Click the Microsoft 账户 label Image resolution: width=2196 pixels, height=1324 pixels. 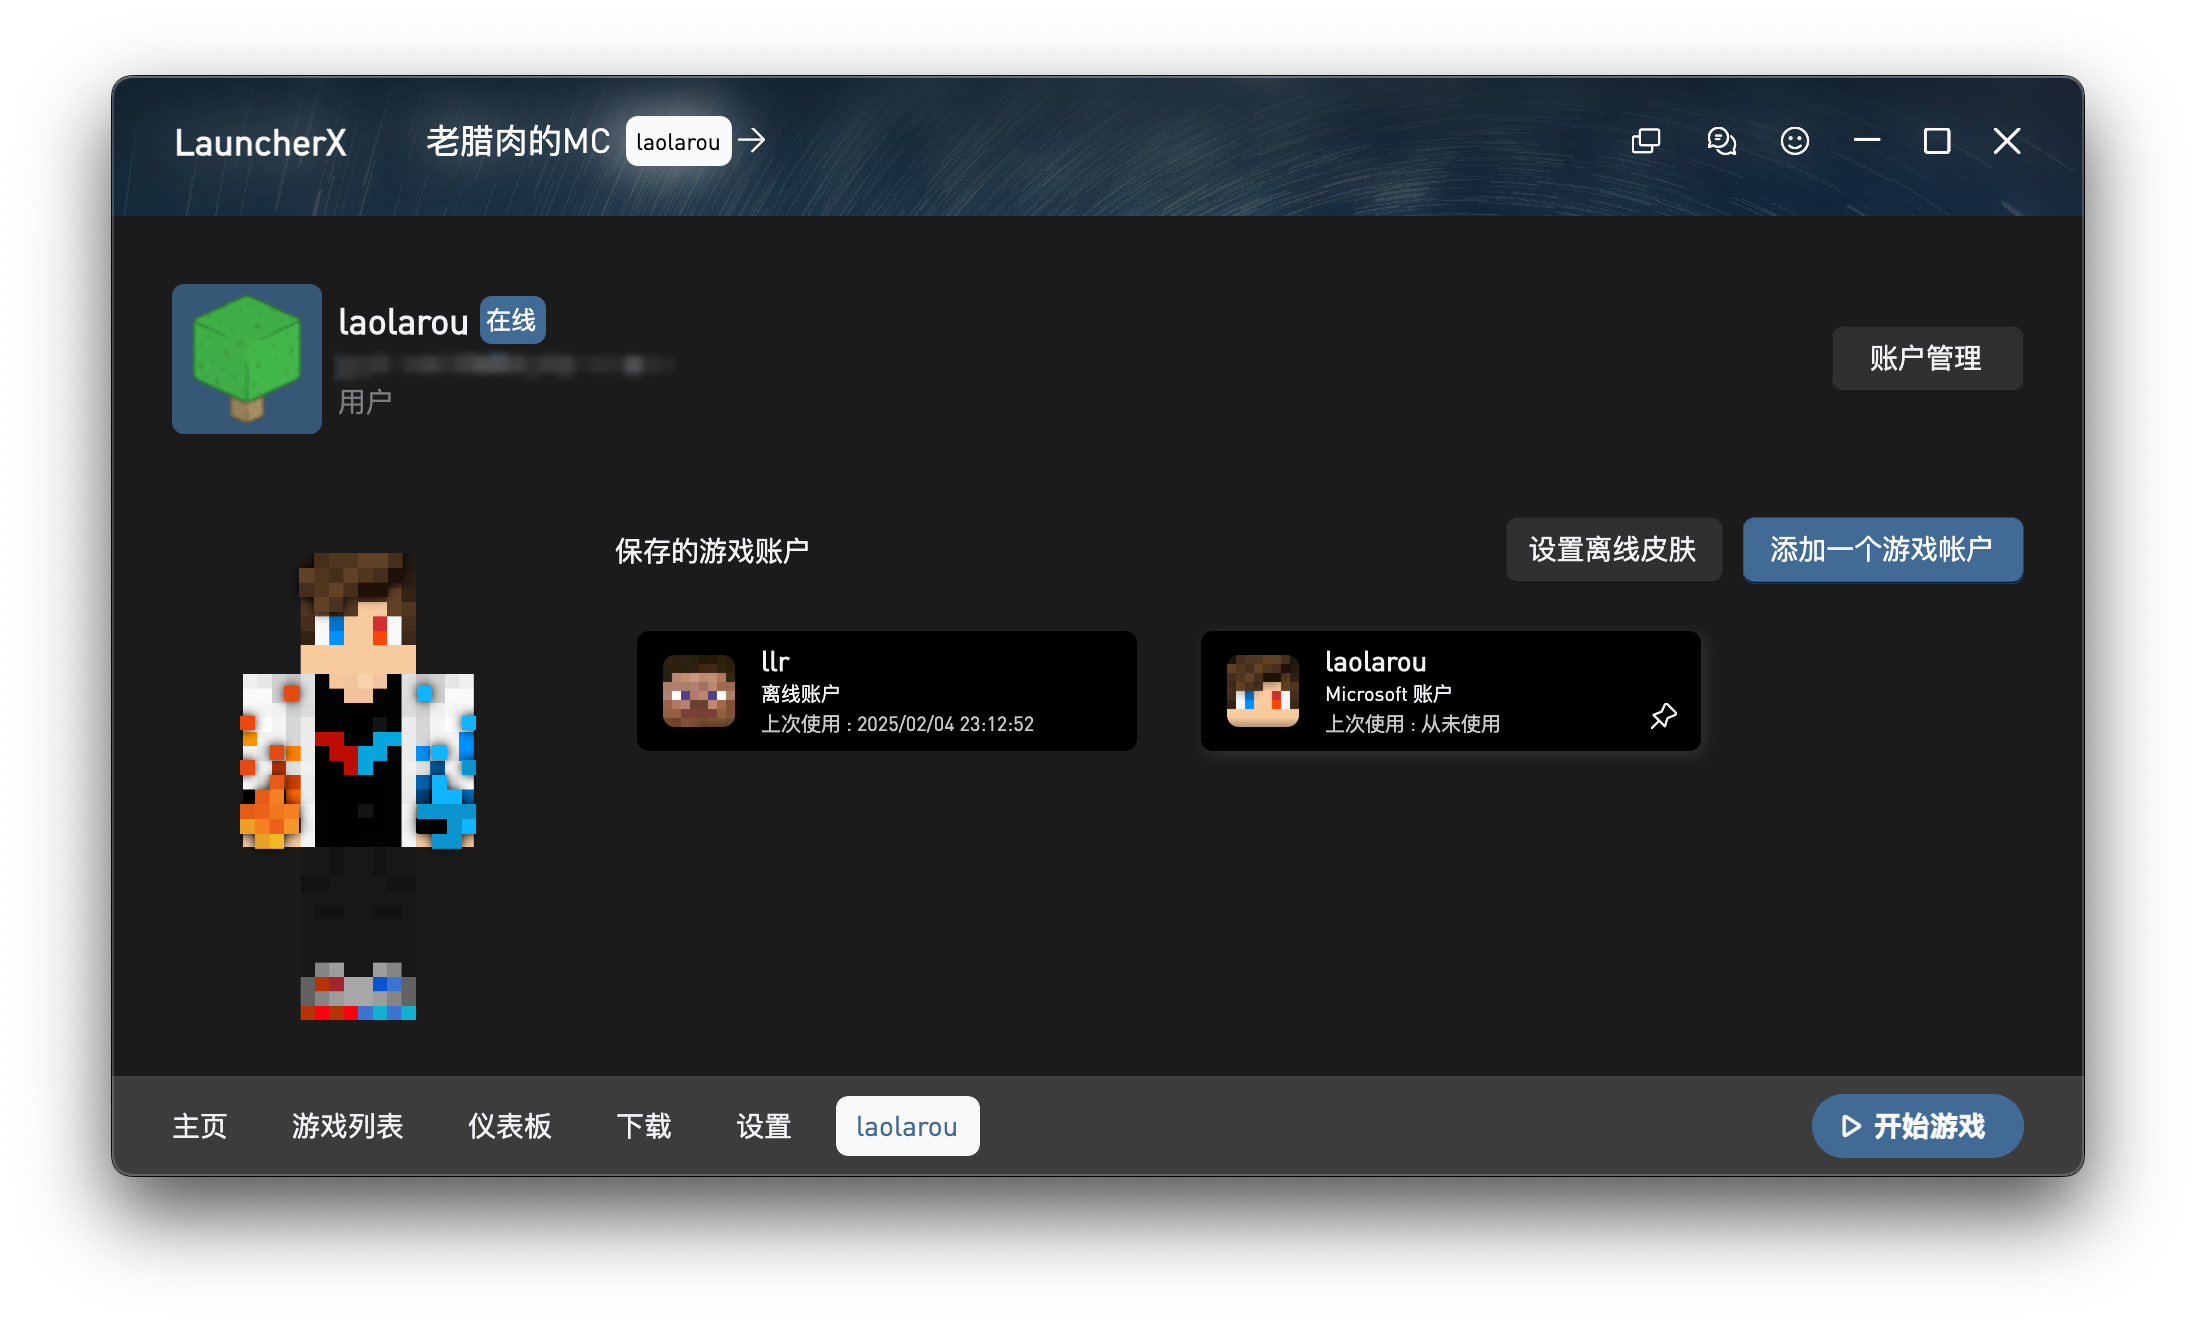click(x=1388, y=694)
